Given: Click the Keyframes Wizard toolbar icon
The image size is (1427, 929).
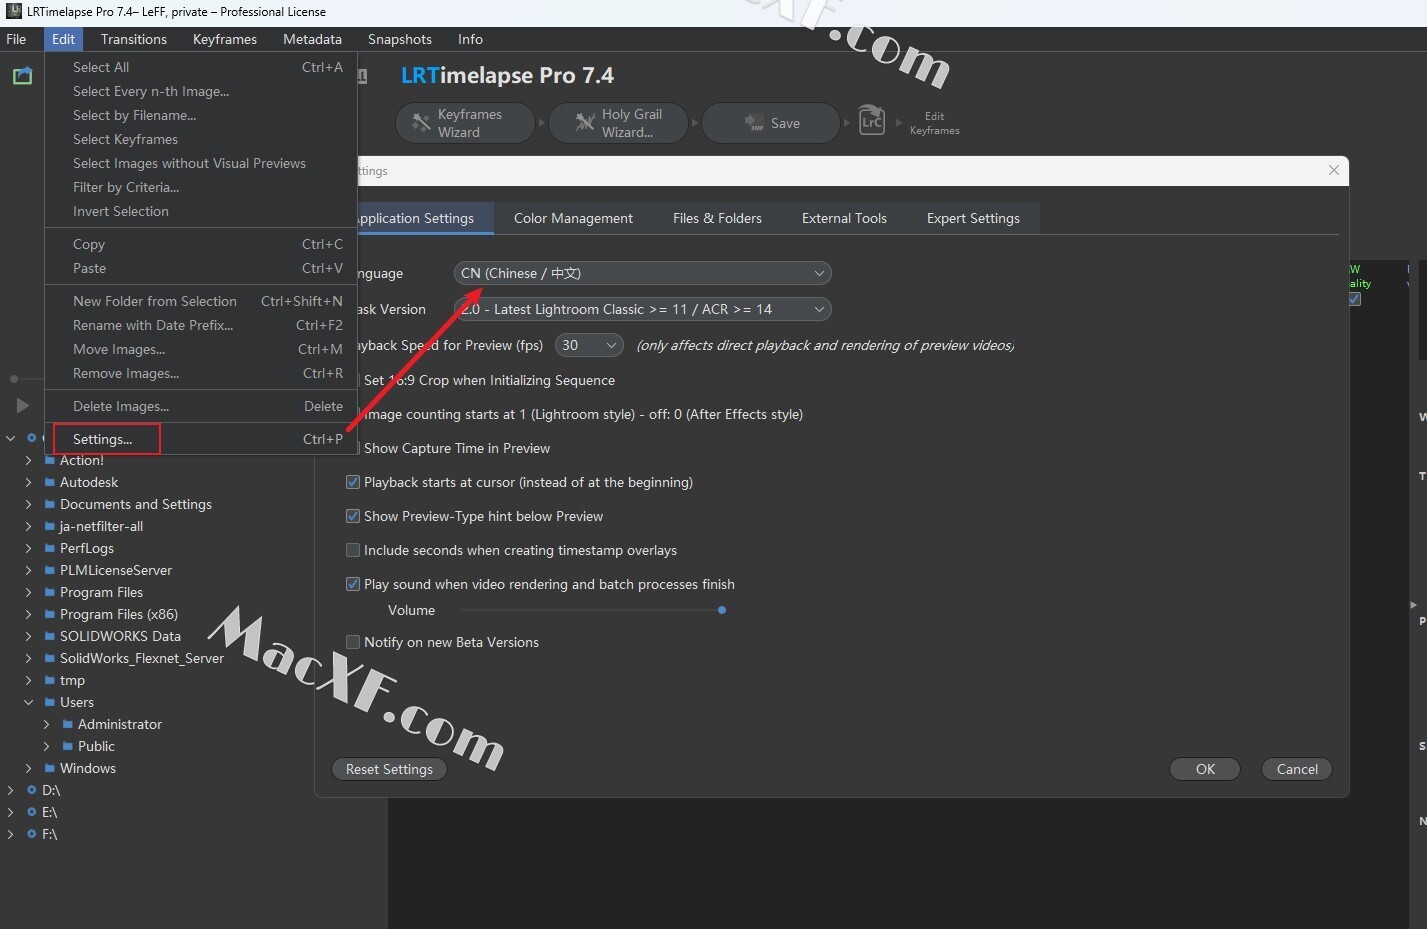Looking at the screenshot, I should [x=422, y=123].
